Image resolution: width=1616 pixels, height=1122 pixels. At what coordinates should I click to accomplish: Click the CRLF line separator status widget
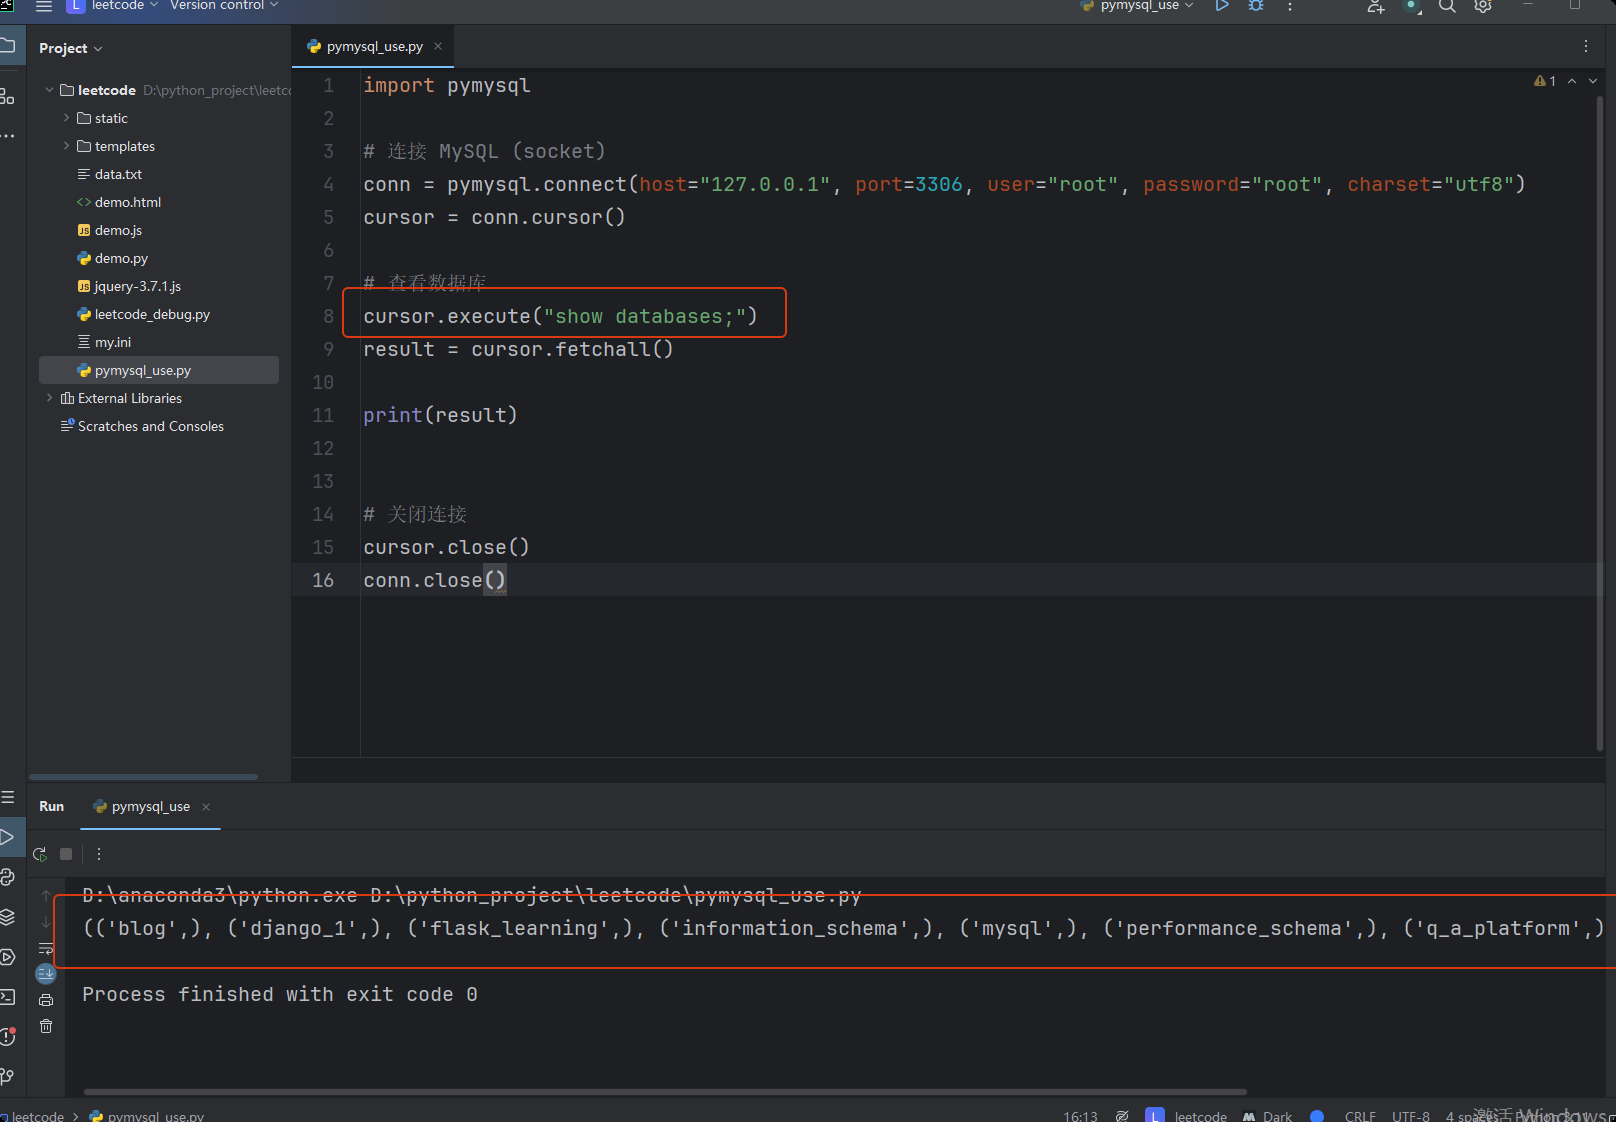pyautogui.click(x=1360, y=1116)
